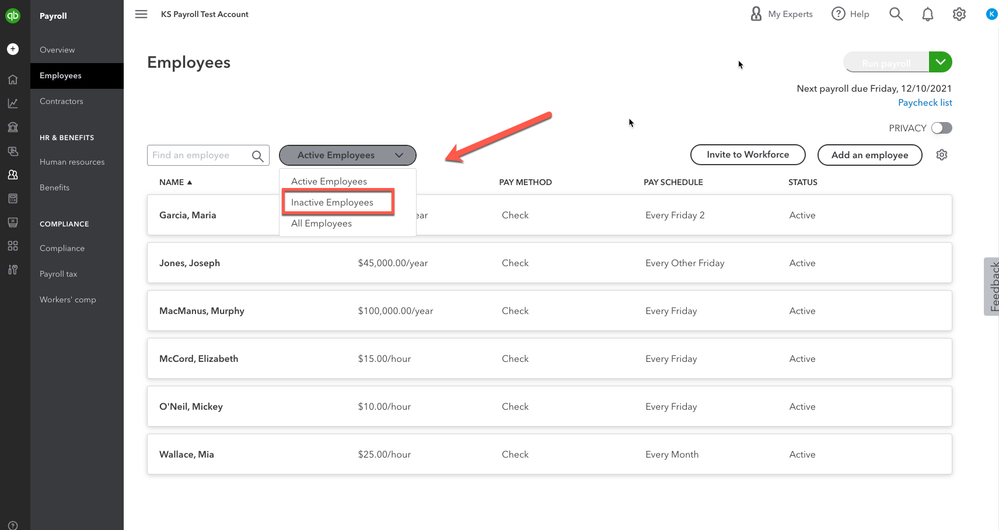
Task: Open Garcia, Maria employee row
Action: (x=549, y=215)
